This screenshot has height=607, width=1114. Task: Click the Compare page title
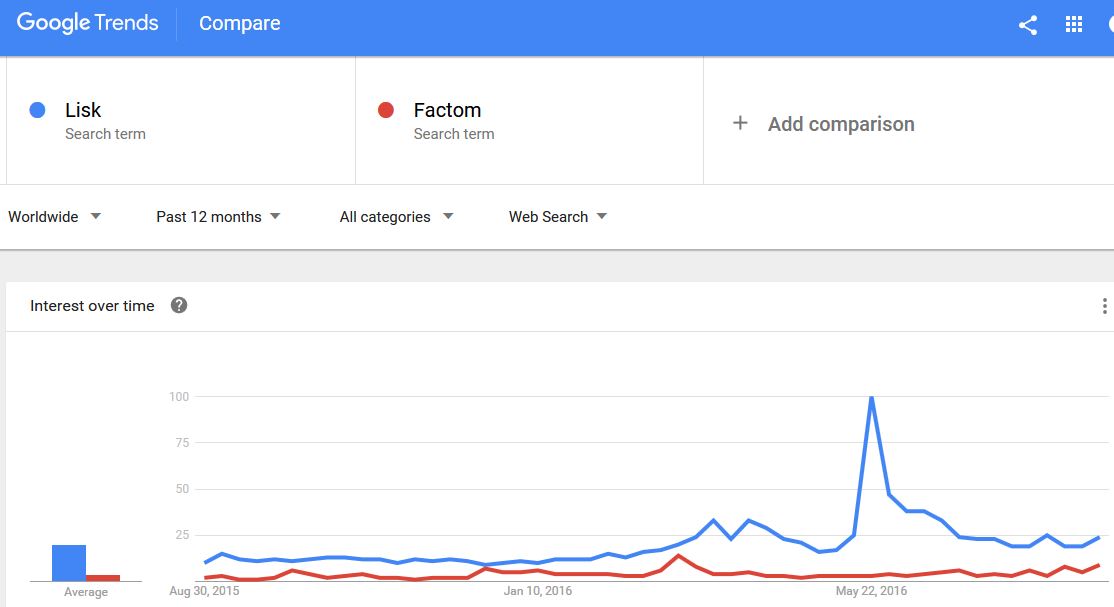point(239,23)
